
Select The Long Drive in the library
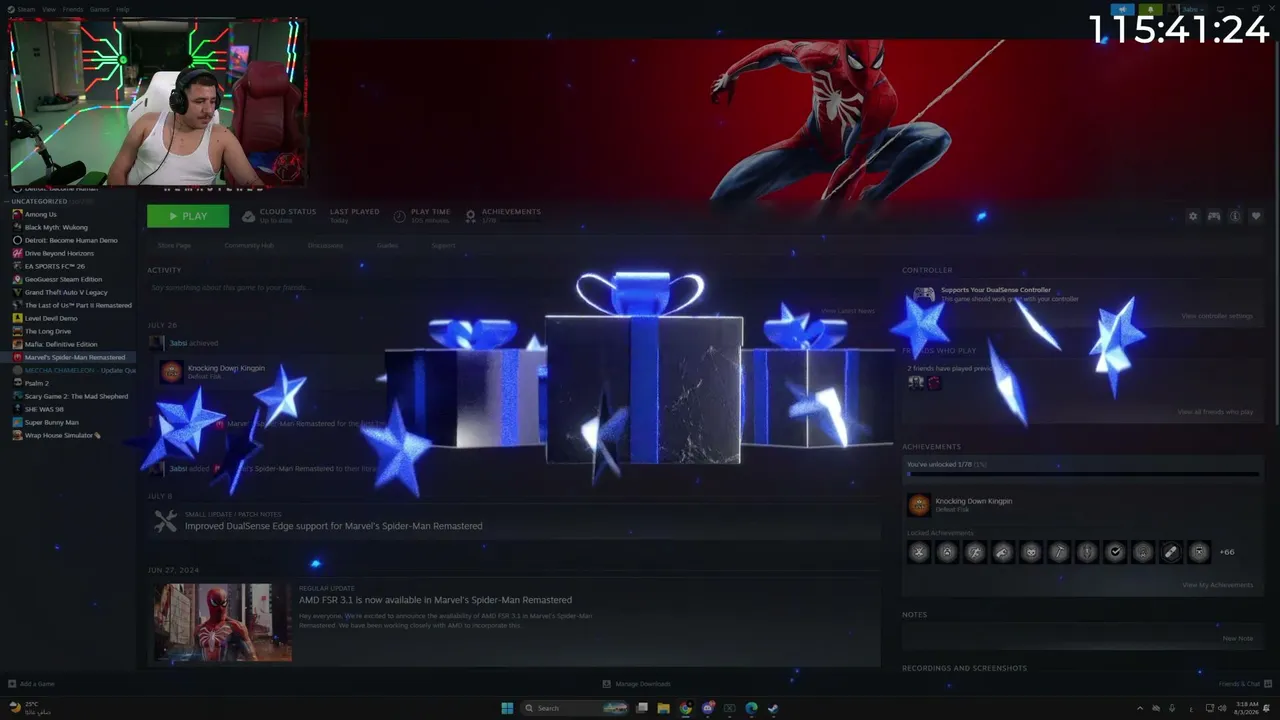click(x=48, y=331)
